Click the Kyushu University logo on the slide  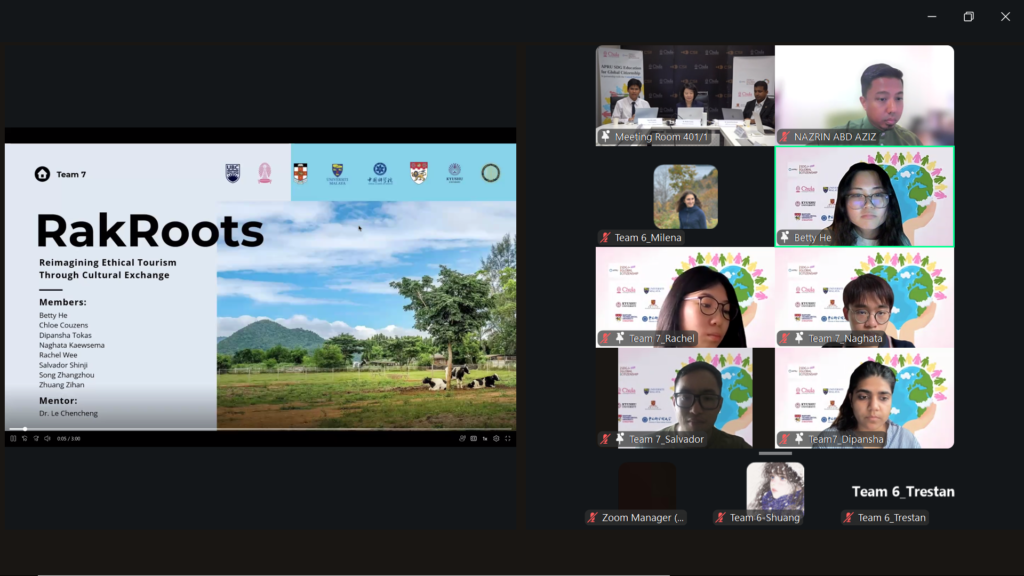[x=455, y=173]
